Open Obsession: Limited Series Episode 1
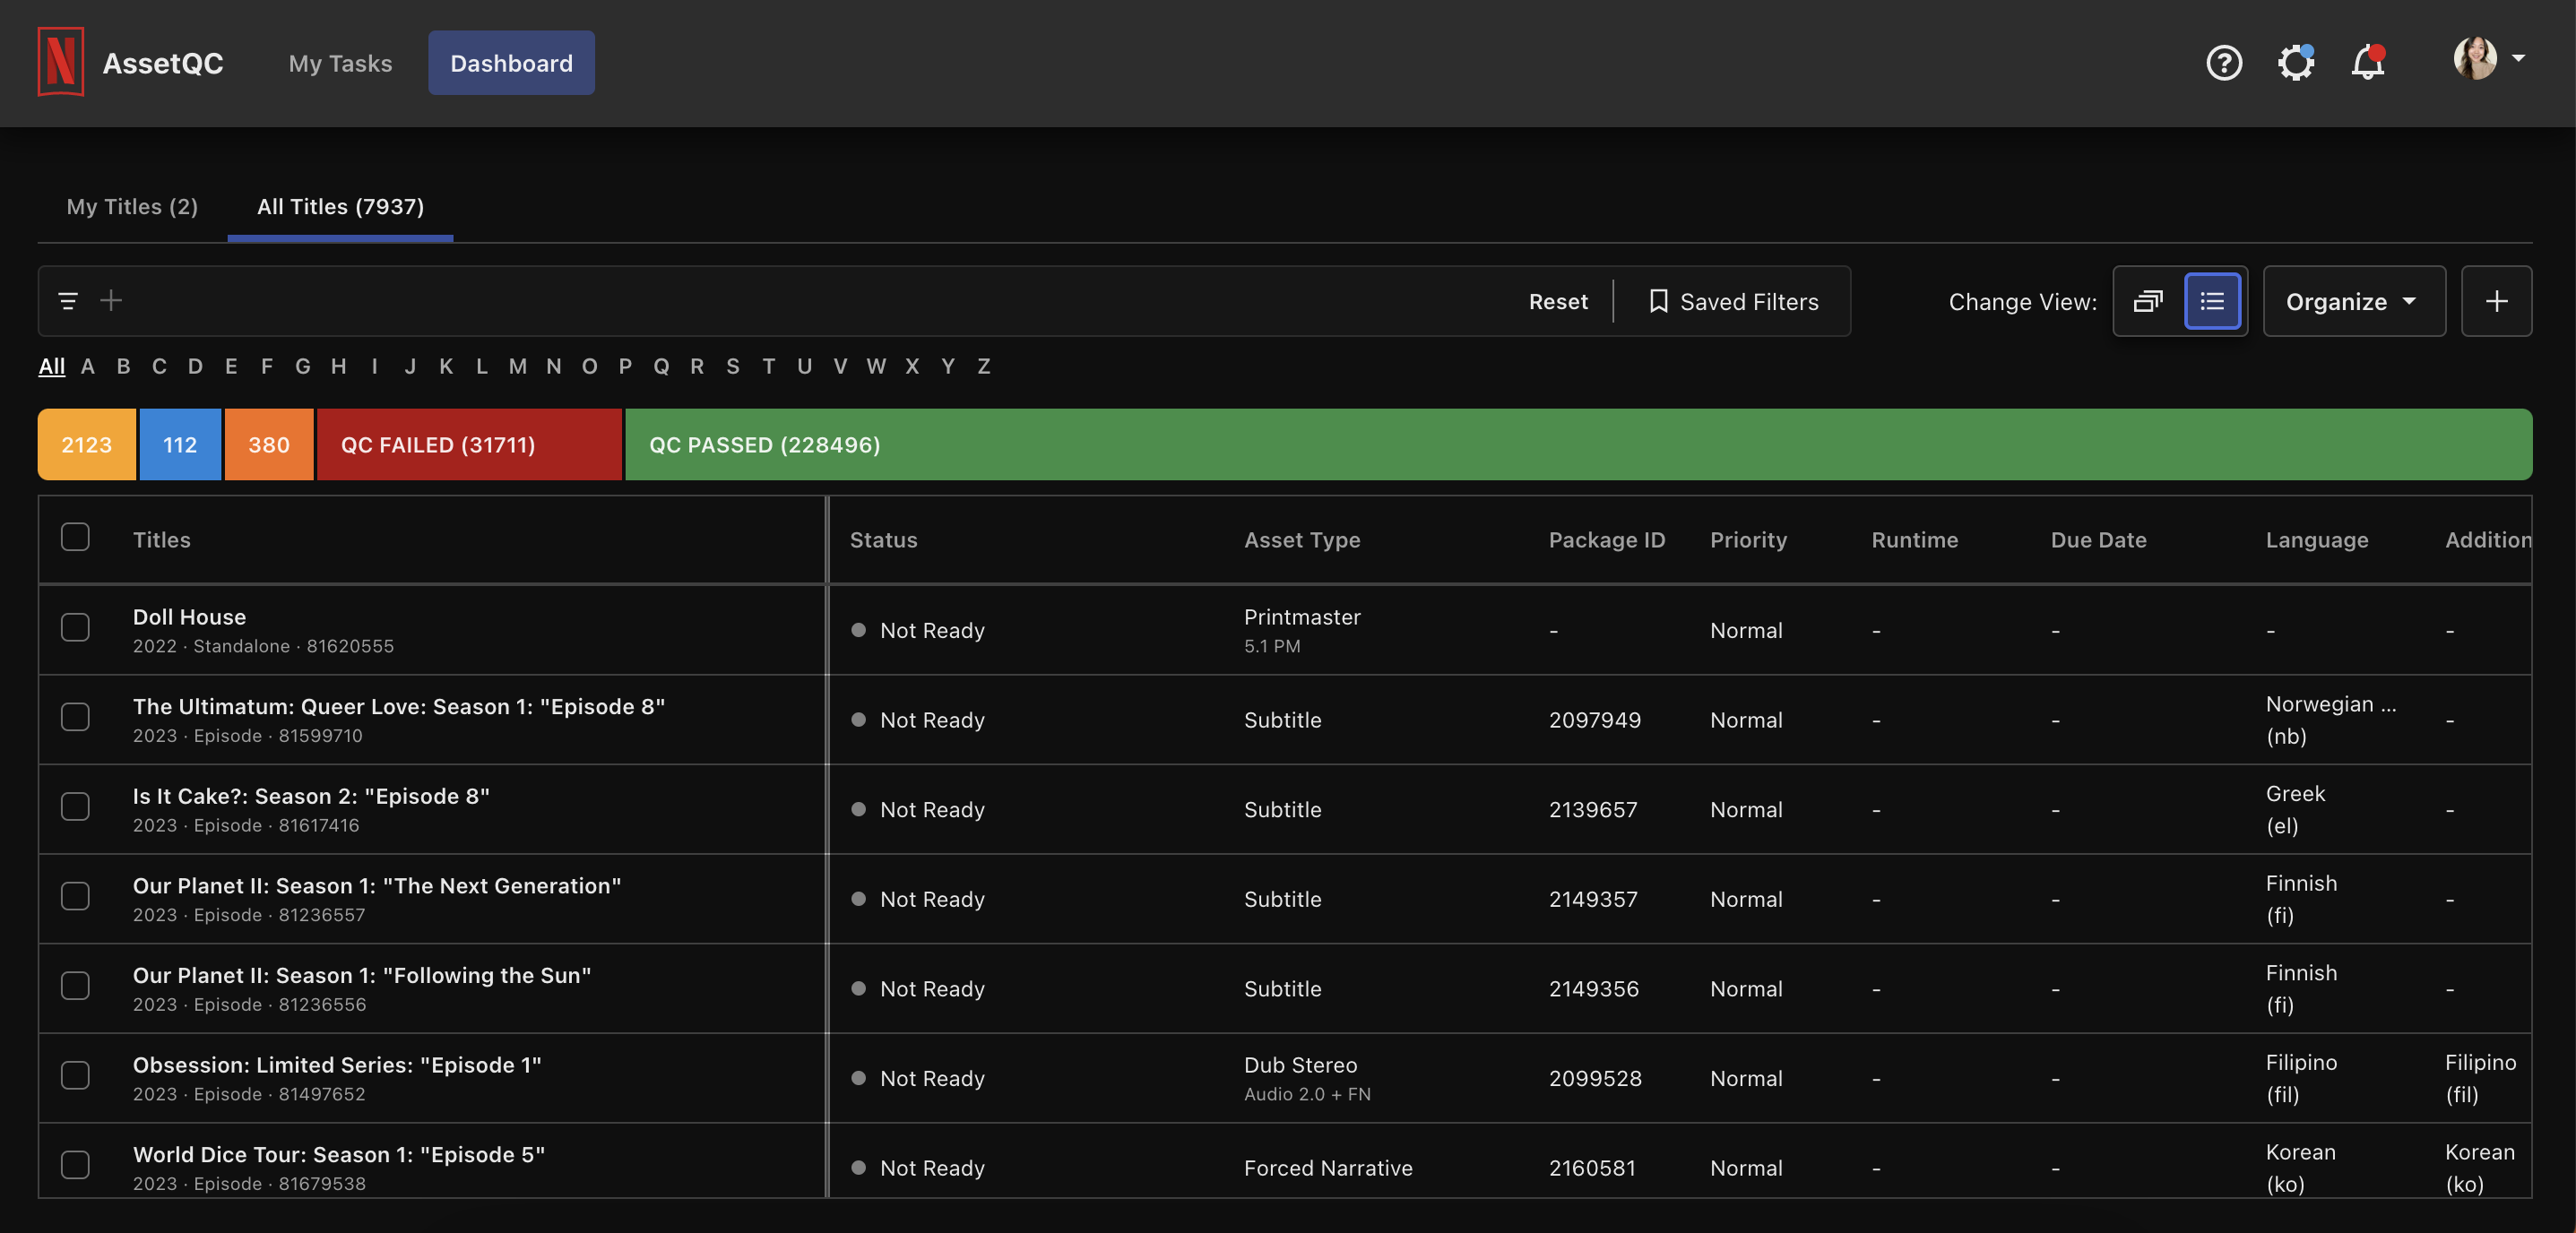Image resolution: width=2576 pixels, height=1233 pixels. pyautogui.click(x=337, y=1065)
